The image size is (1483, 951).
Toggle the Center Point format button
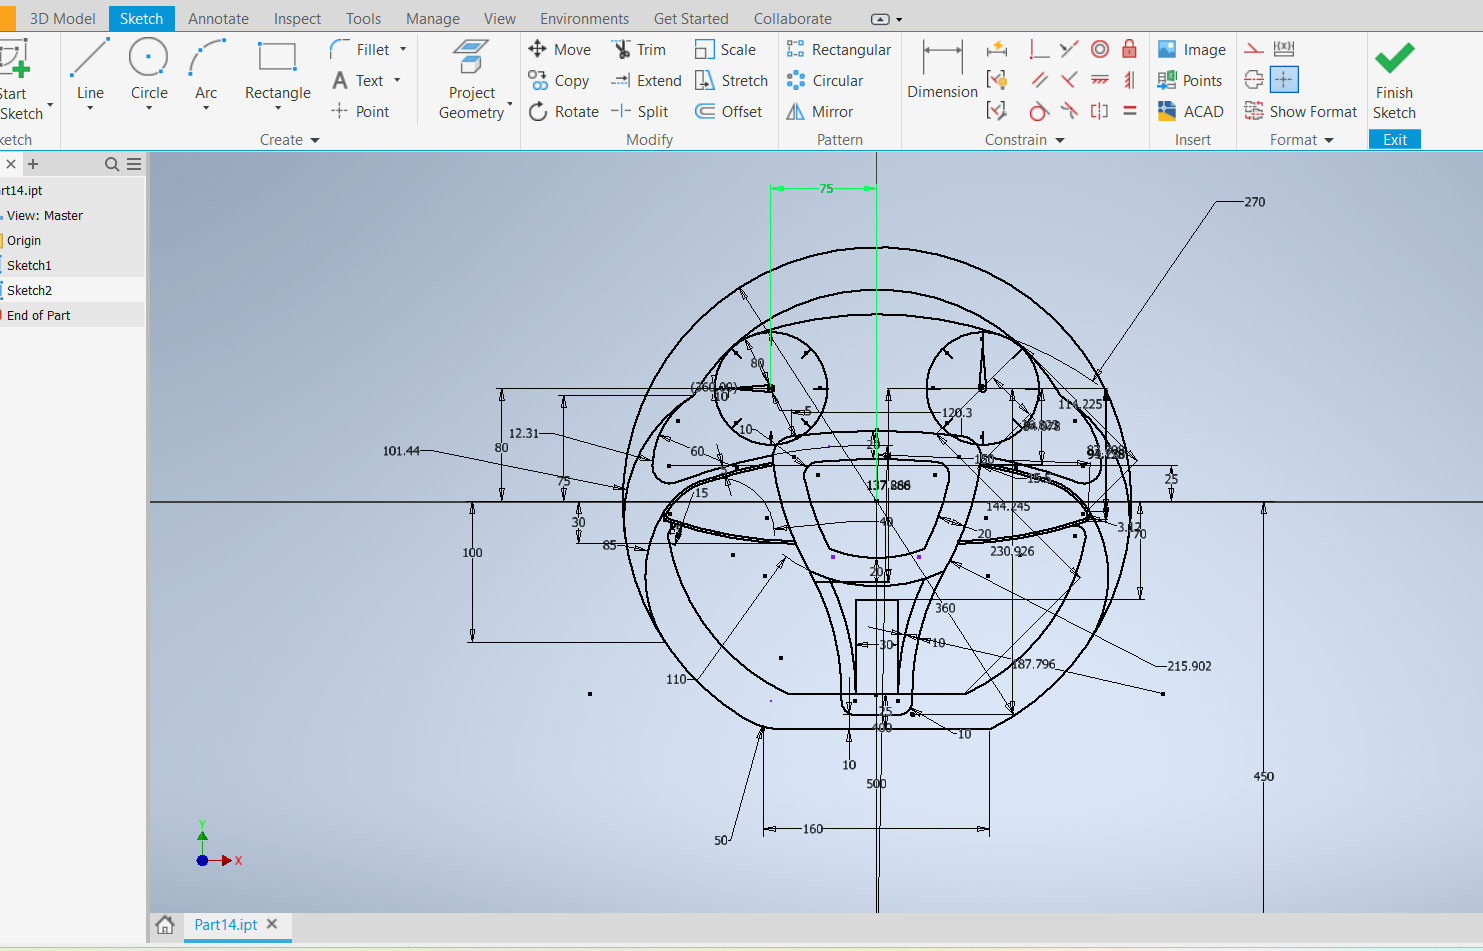1284,80
